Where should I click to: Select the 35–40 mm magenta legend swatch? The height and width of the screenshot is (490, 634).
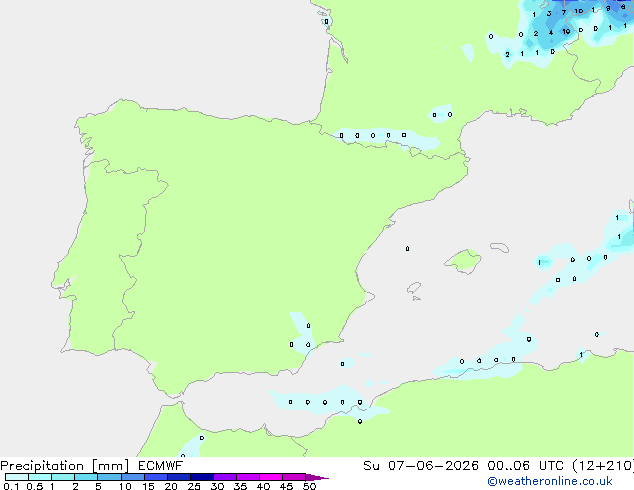point(248,477)
